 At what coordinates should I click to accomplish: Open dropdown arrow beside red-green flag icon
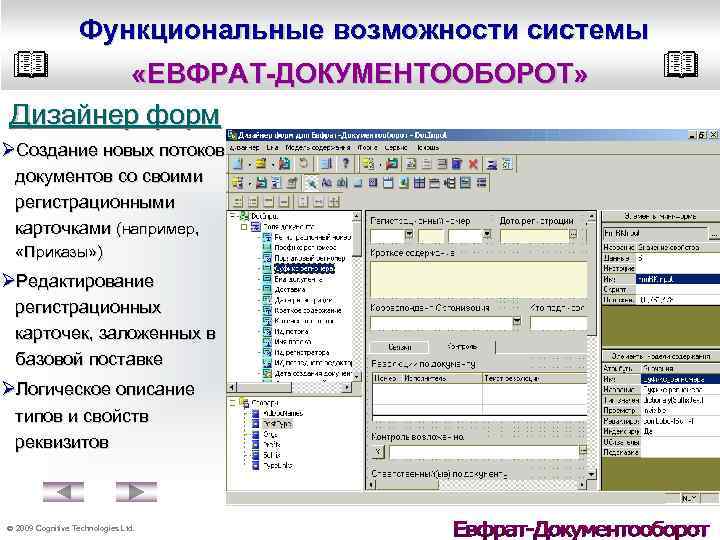381,164
